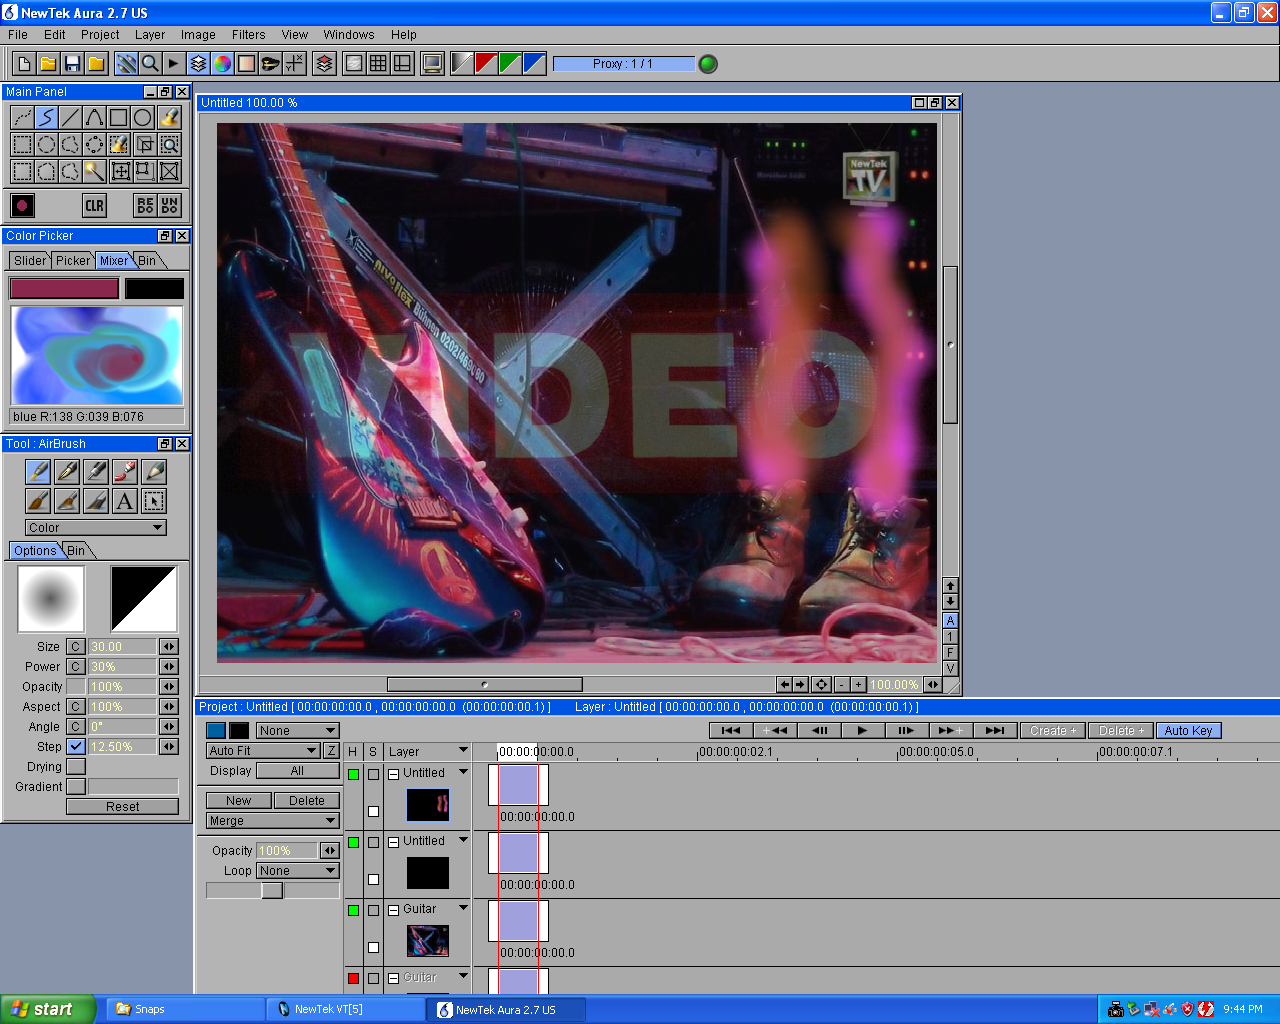Open the blending mode 'None' dropdown near swatches

(x=298, y=731)
